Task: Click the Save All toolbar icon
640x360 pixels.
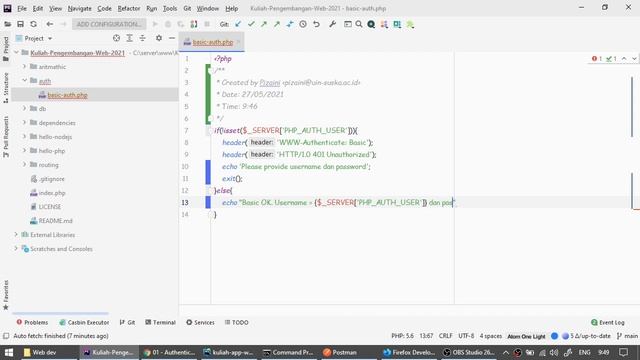Action: pyautogui.click(x=20, y=24)
